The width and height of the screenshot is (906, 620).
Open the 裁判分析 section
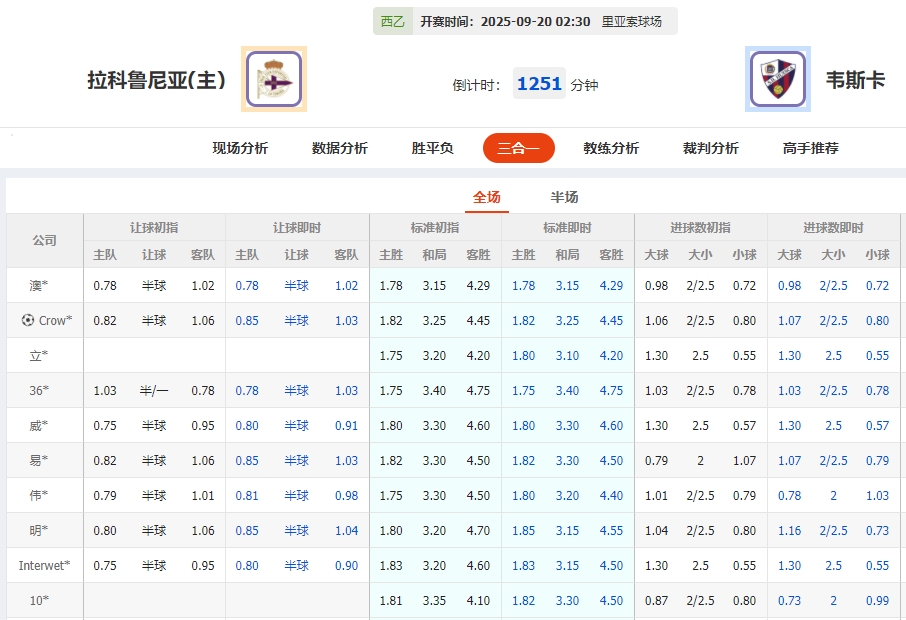pos(710,146)
